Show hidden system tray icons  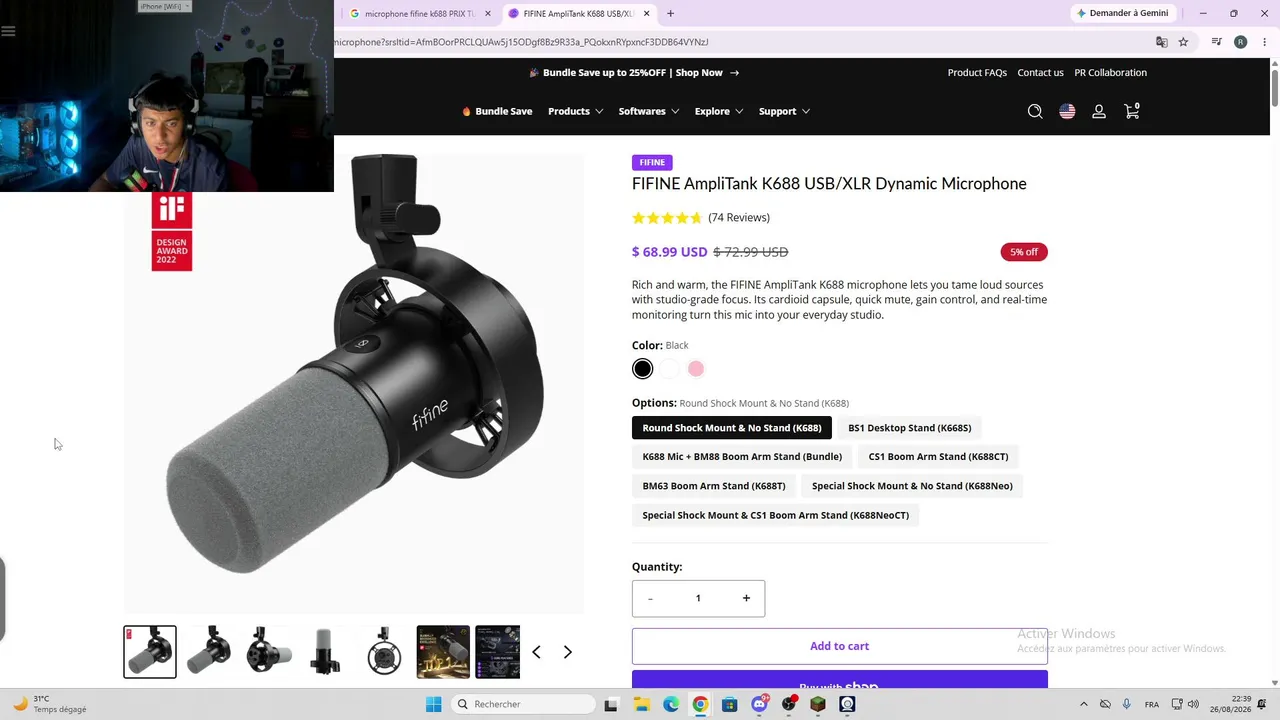(1083, 704)
